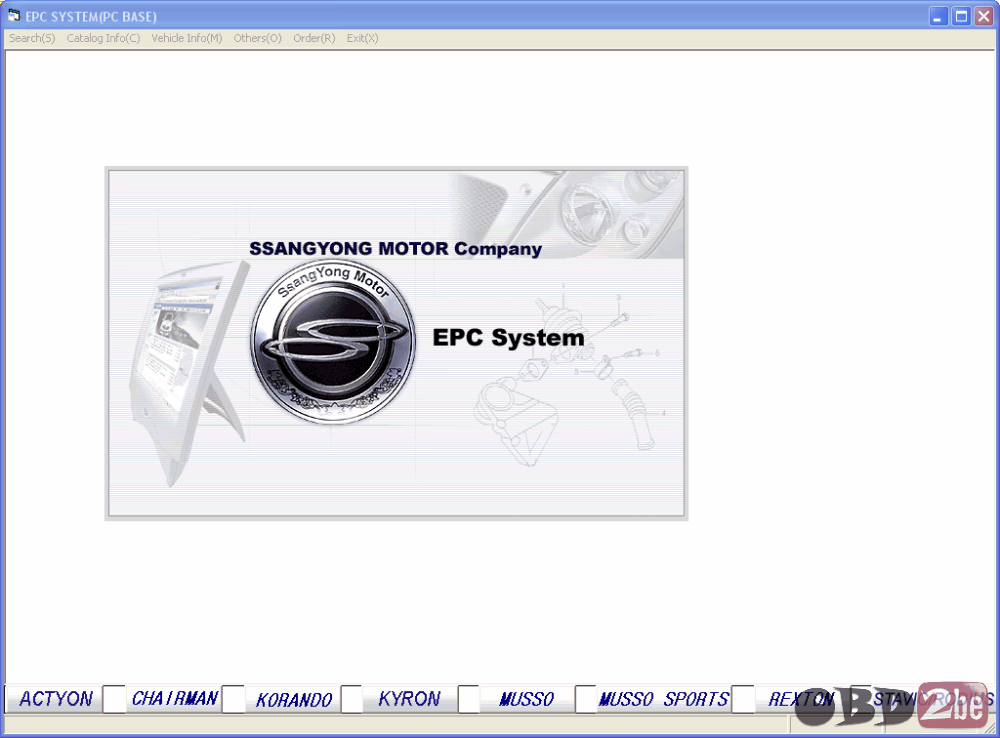Viewport: 1000px width, 738px height.
Task: Select the ACTYON vehicle model button
Action: [x=55, y=699]
